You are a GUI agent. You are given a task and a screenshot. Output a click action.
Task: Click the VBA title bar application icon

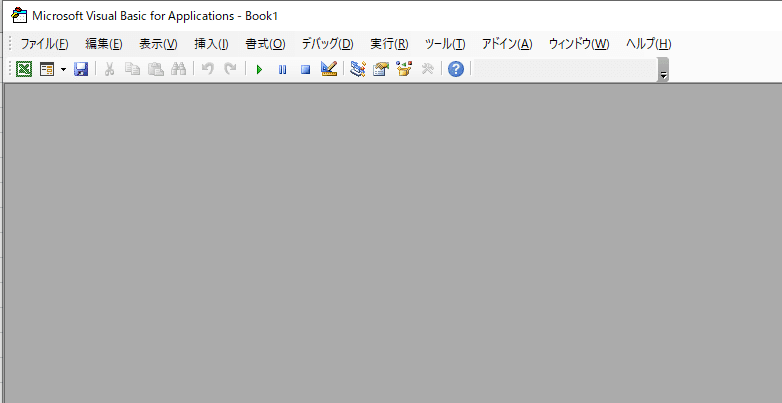(19, 15)
